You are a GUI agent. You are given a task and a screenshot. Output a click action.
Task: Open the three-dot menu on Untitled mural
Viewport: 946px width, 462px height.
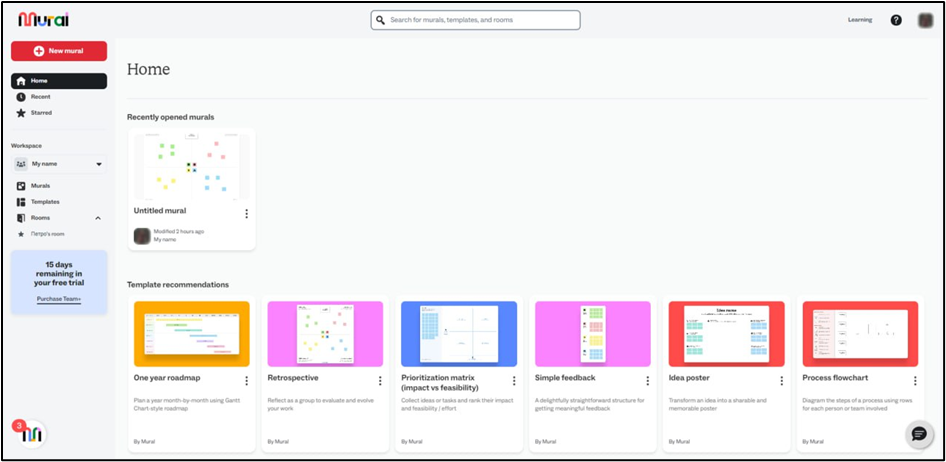point(246,213)
